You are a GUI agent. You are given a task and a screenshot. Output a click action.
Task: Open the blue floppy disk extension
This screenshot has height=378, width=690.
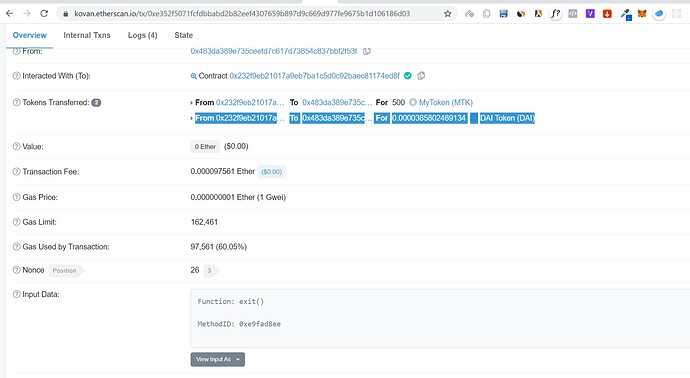[x=503, y=14]
